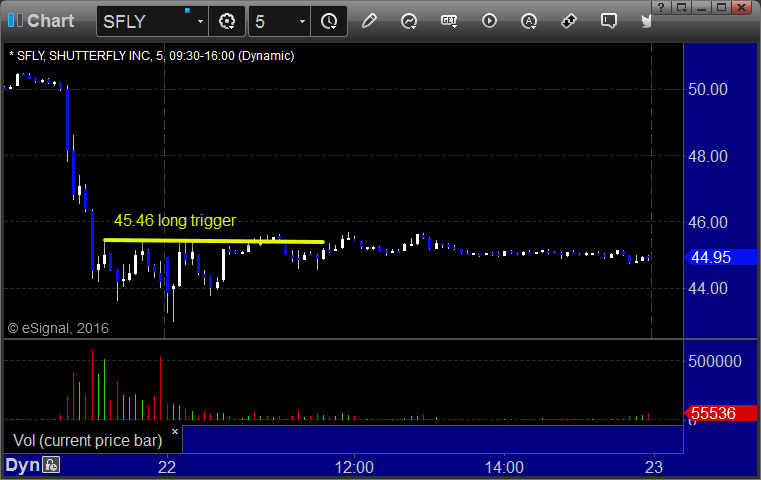Screen dimensions: 761x480
Task: Open the SFLY symbol dropdown arrow
Action: tap(200, 21)
